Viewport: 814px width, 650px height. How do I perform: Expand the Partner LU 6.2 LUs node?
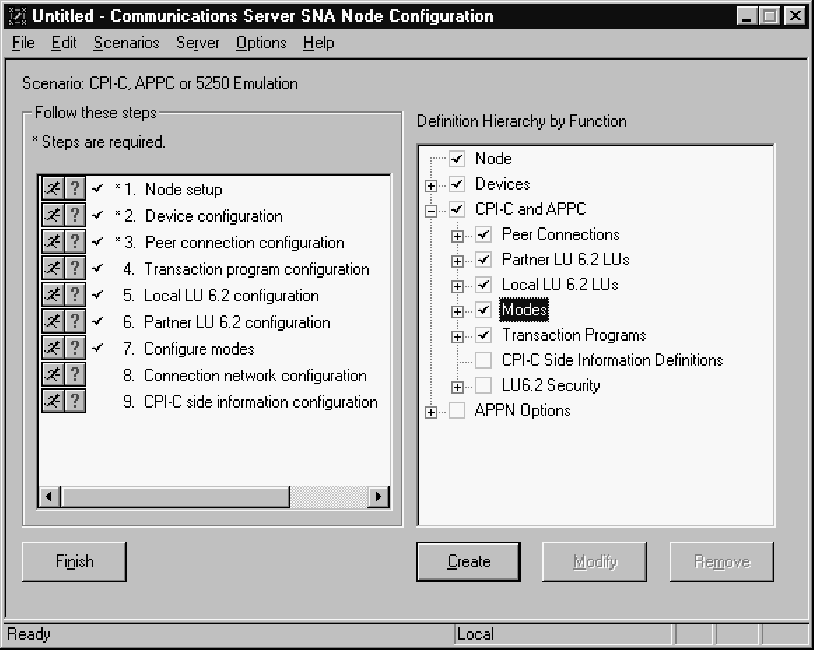tap(457, 261)
